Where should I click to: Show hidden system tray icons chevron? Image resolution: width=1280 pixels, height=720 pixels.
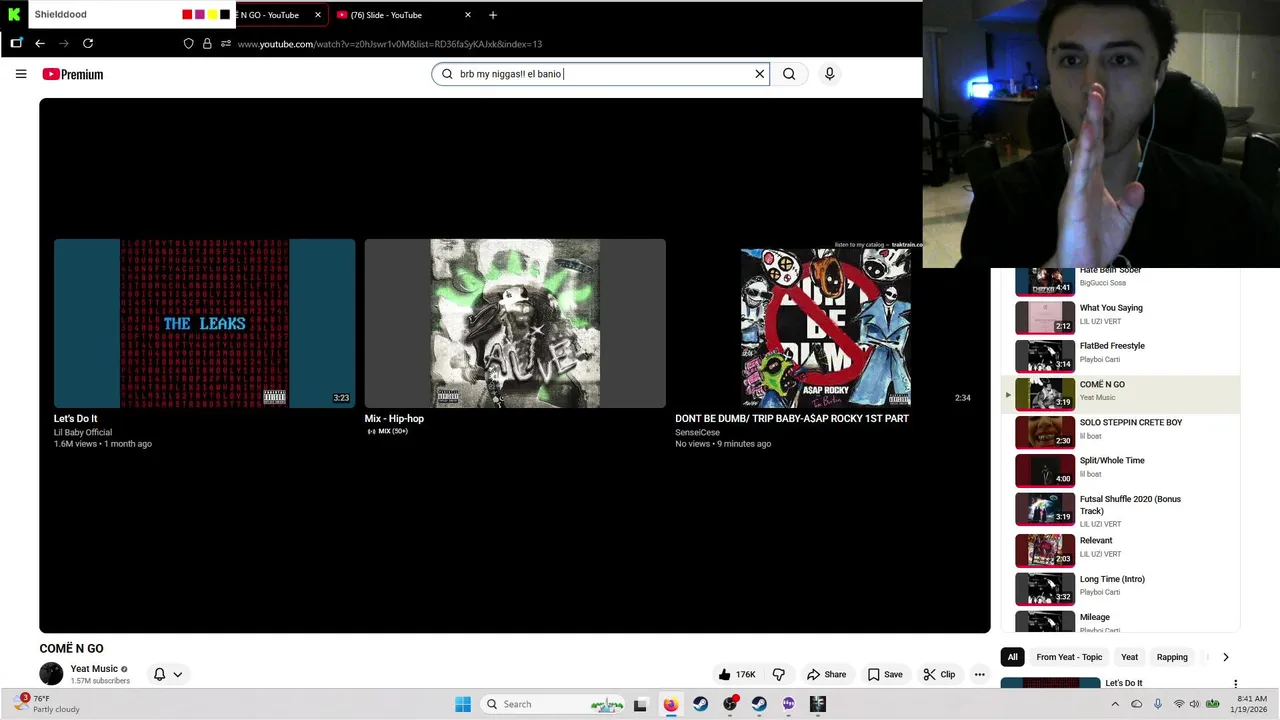[x=1115, y=704]
